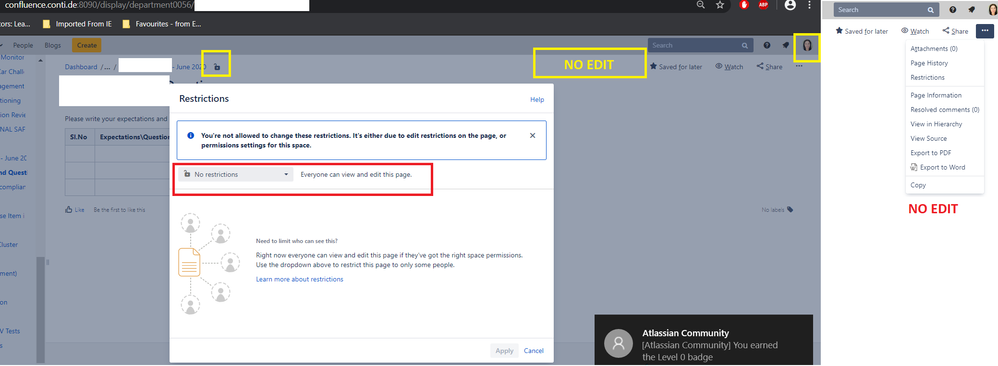998x366 pixels.
Task: Select Export to PDF from the menu
Action: click(931, 153)
